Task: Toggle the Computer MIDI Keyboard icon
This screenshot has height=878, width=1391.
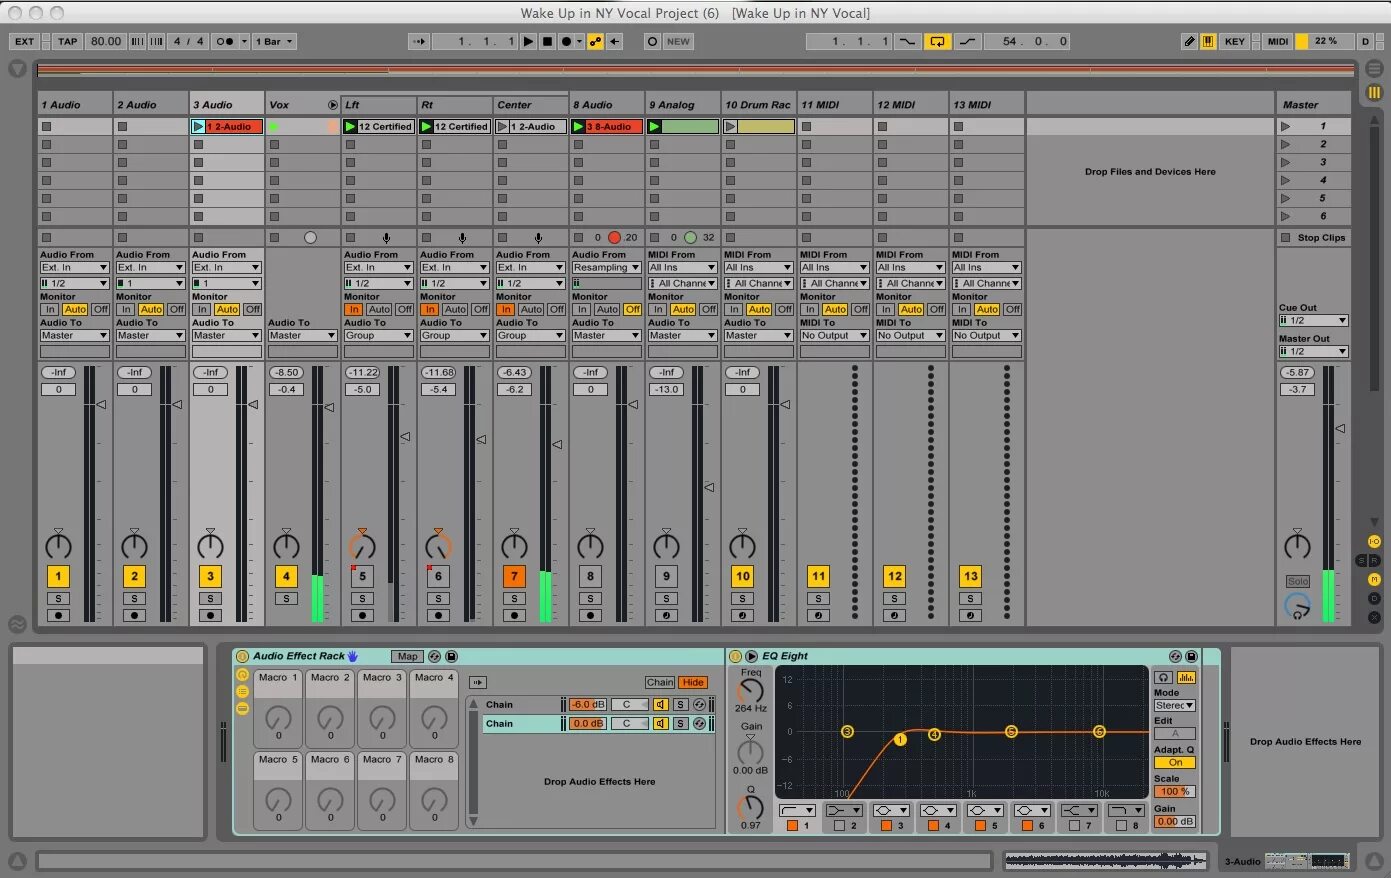Action: pos(1208,41)
